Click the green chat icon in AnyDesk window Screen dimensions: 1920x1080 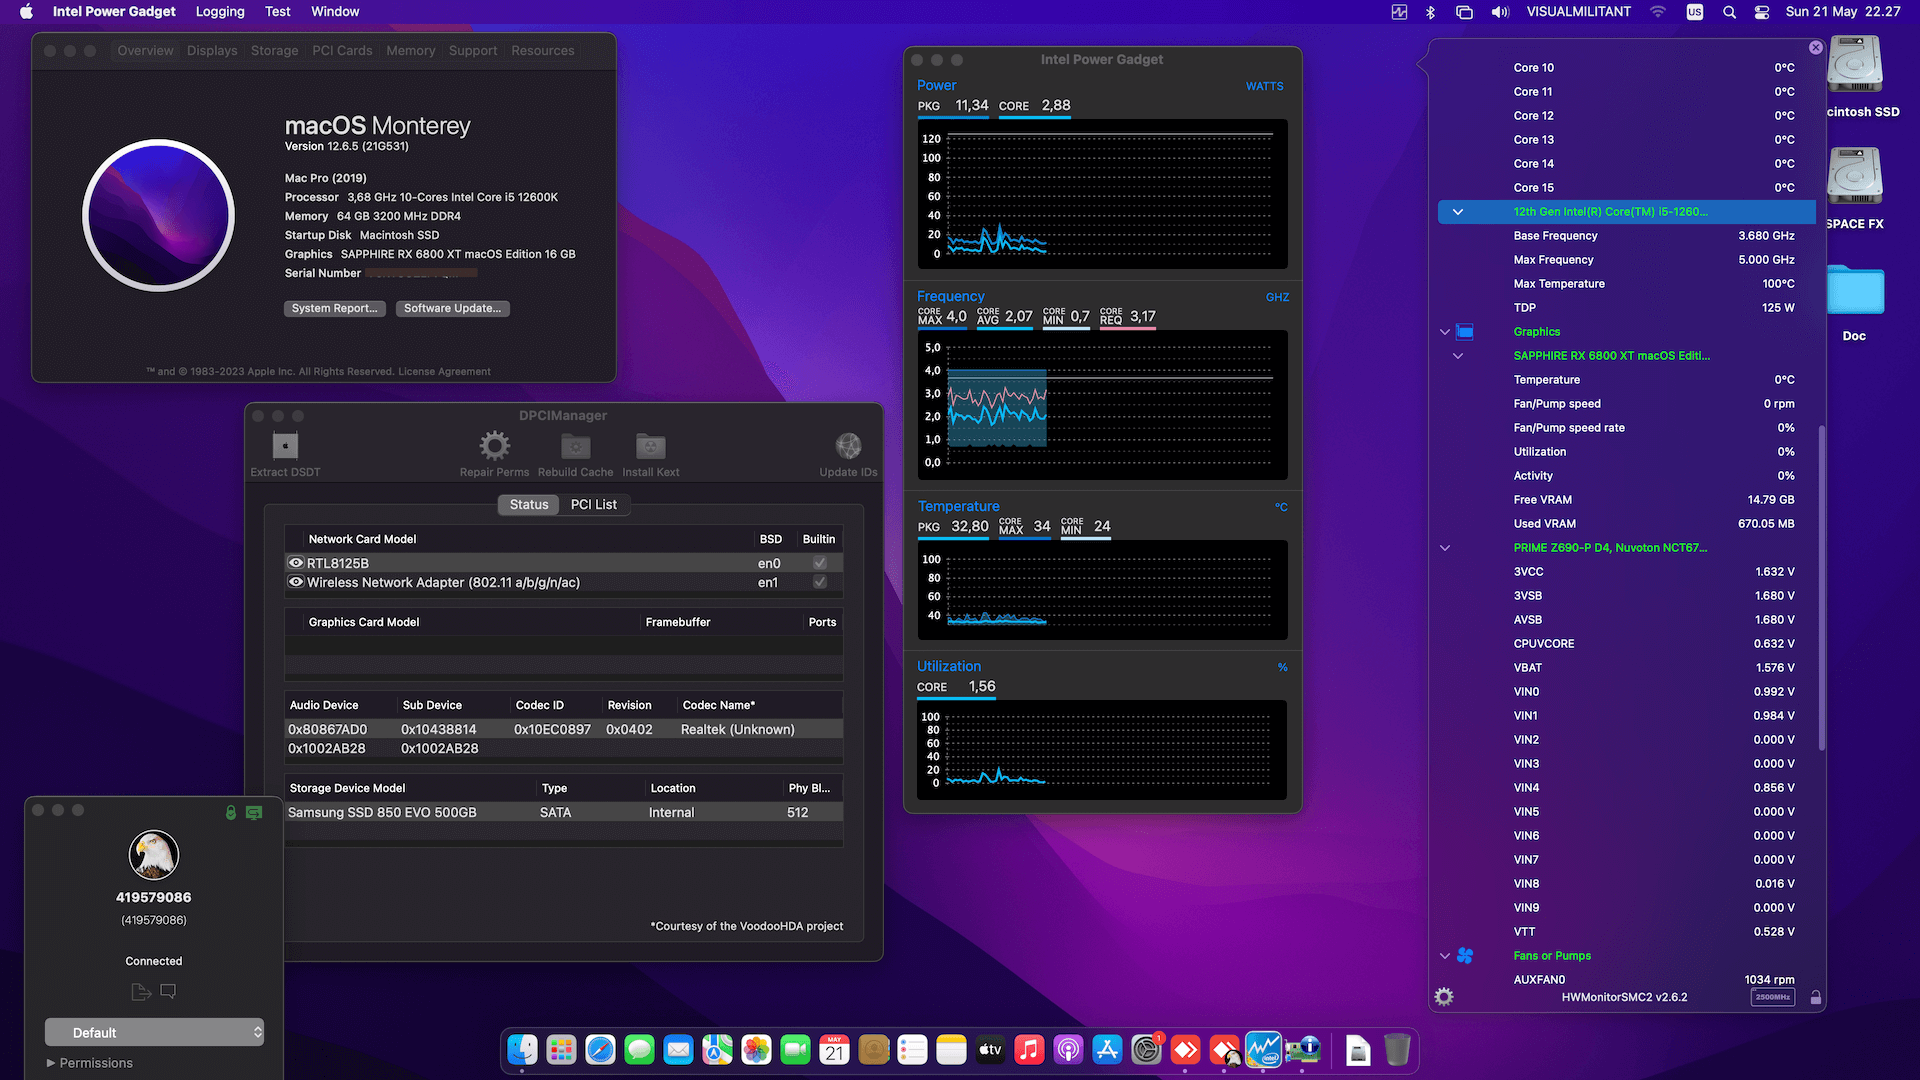tap(254, 813)
